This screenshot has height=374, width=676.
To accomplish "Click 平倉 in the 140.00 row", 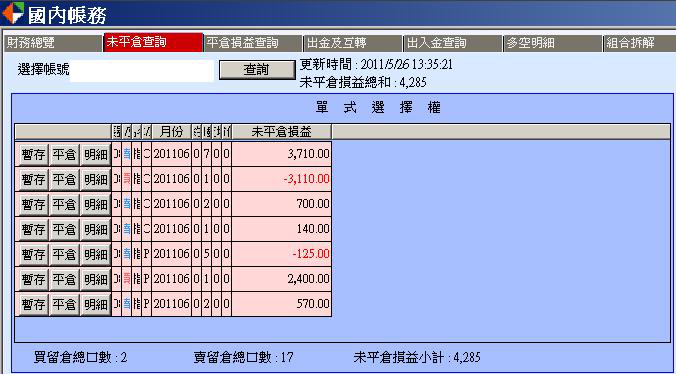I will 64,229.
